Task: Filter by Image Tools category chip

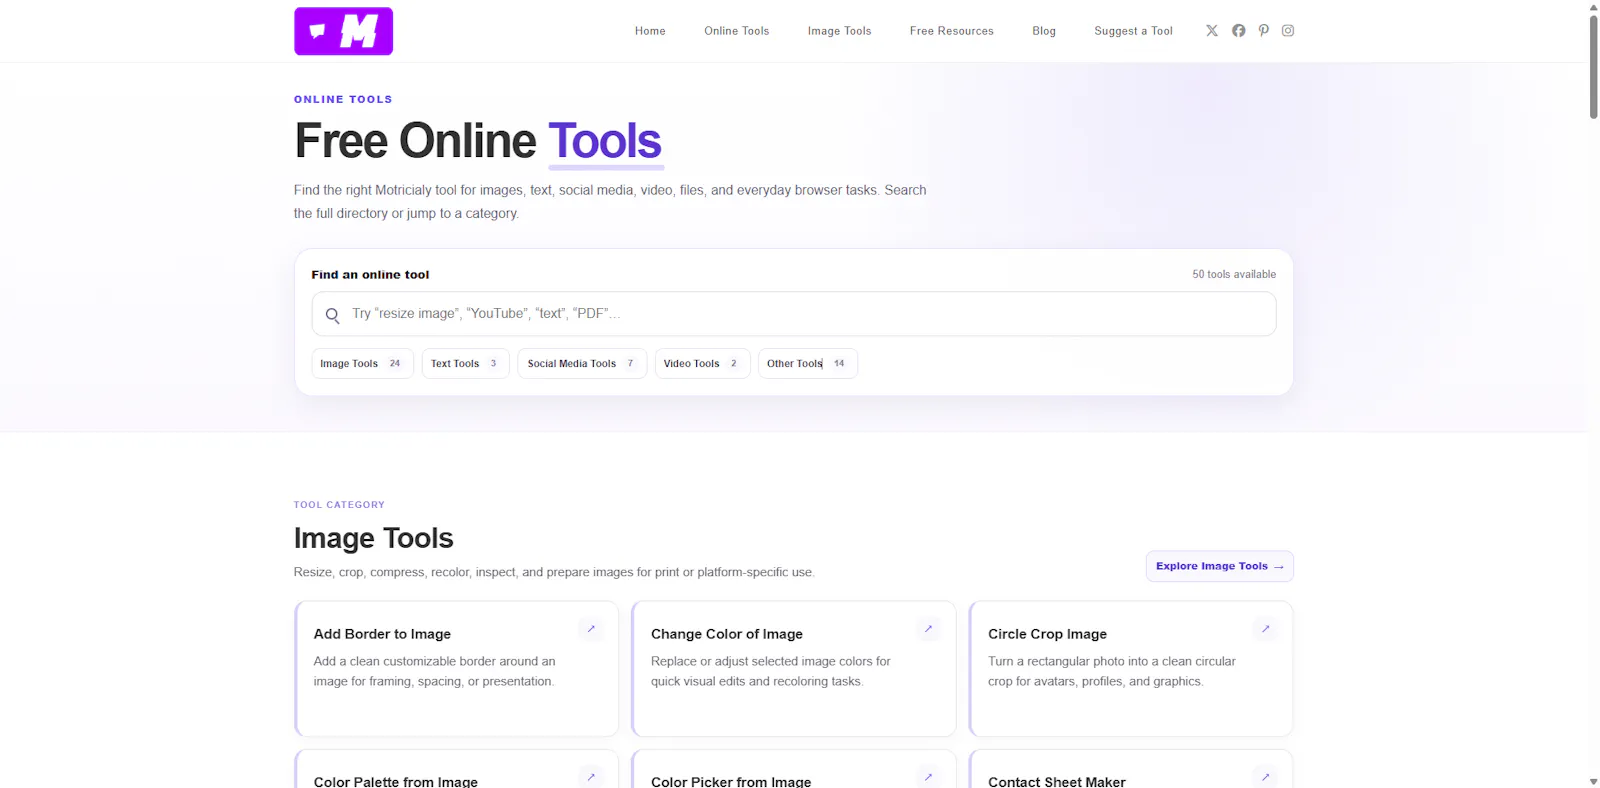Action: pyautogui.click(x=362, y=364)
